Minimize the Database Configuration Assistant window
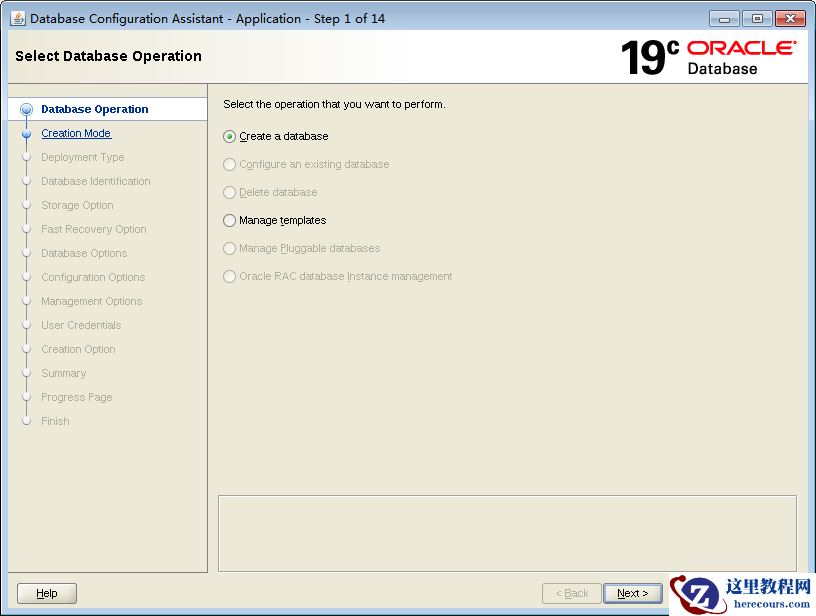The height and width of the screenshot is (616, 816). pyautogui.click(x=724, y=19)
